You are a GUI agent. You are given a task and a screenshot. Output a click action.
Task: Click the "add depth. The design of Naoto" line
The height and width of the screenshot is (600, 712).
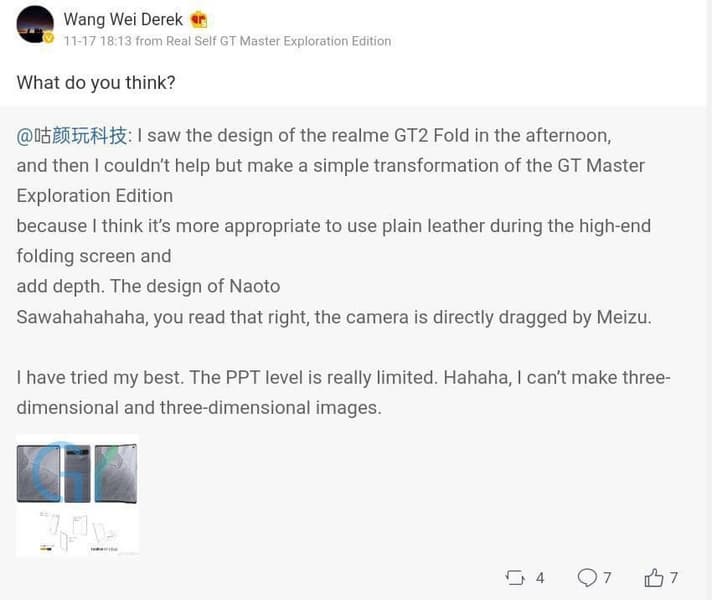pyautogui.click(x=148, y=286)
